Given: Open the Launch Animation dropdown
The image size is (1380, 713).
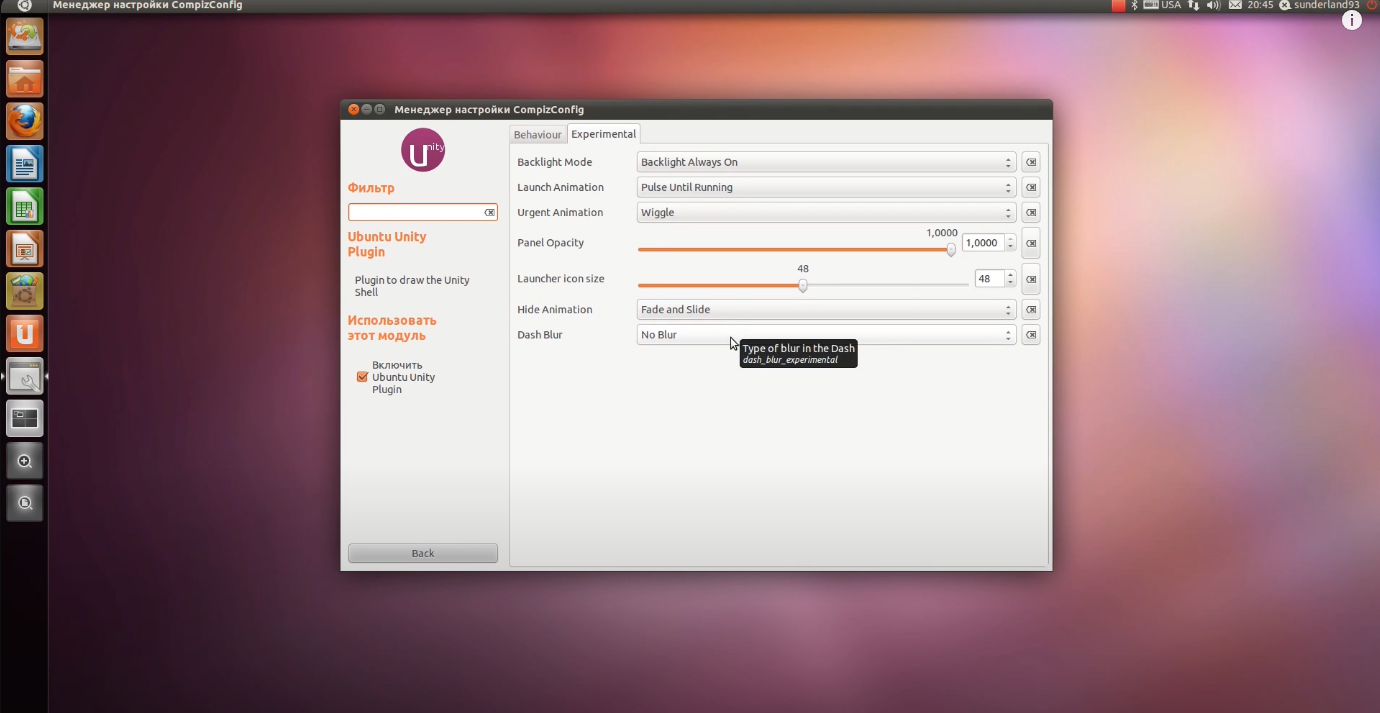Looking at the screenshot, I should tap(826, 187).
